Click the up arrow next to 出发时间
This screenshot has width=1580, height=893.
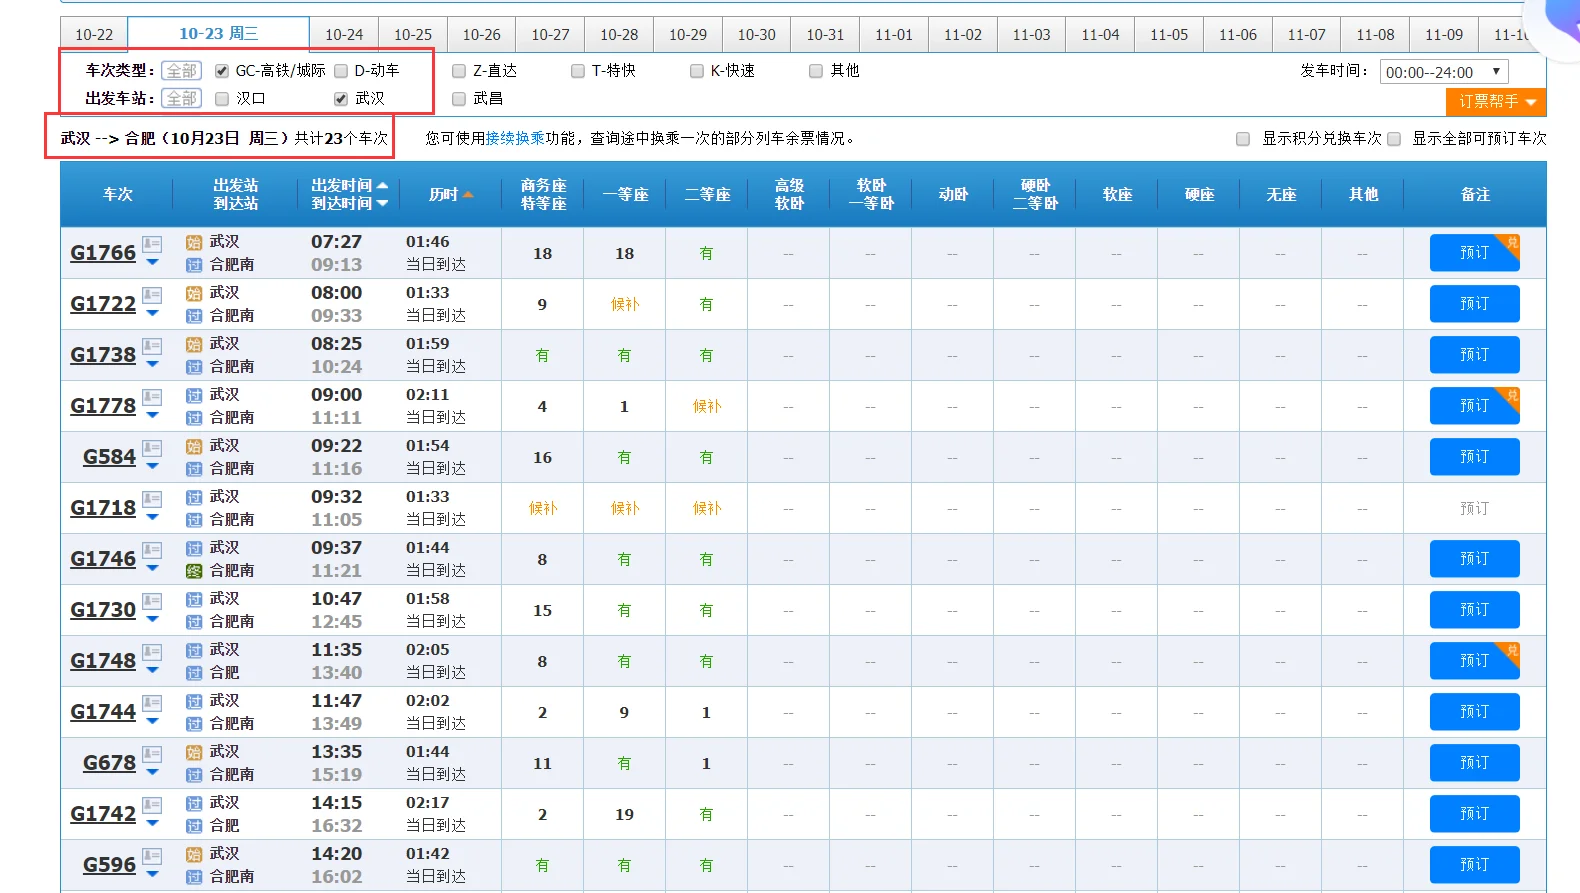(382, 186)
